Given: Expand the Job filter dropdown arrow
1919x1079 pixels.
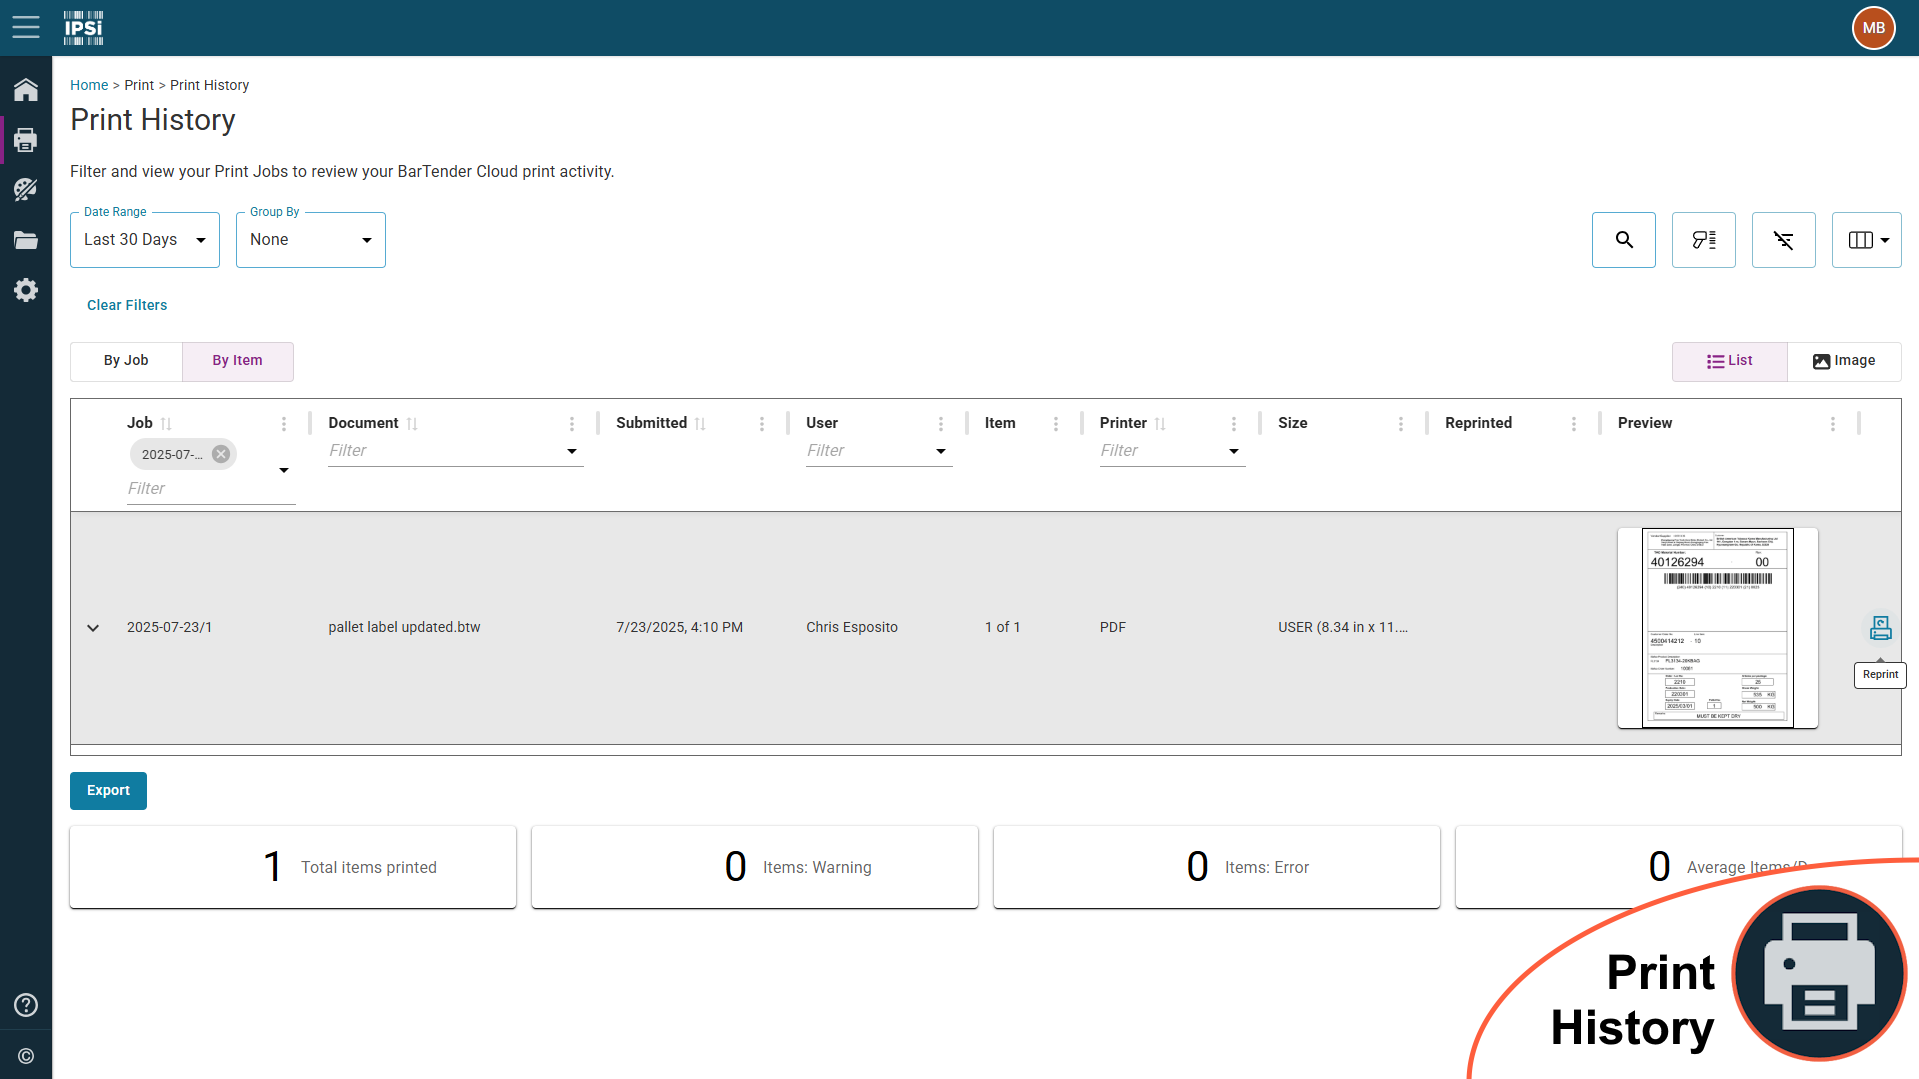Looking at the screenshot, I should pyautogui.click(x=284, y=470).
